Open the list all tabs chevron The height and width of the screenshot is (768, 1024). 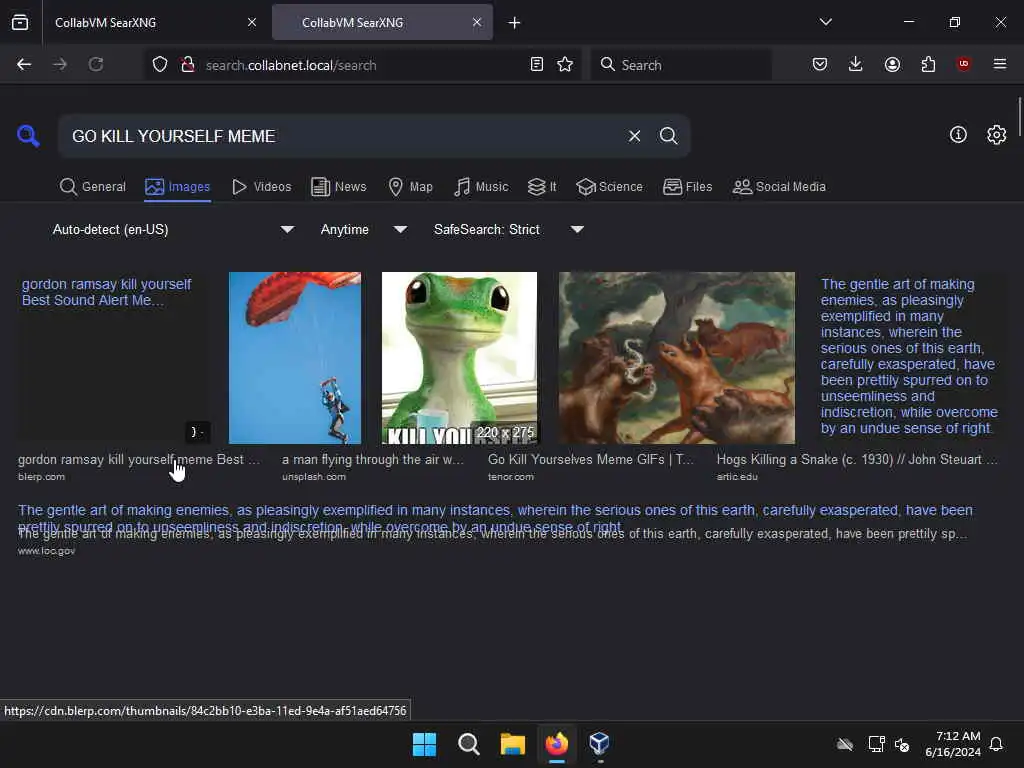point(825,22)
